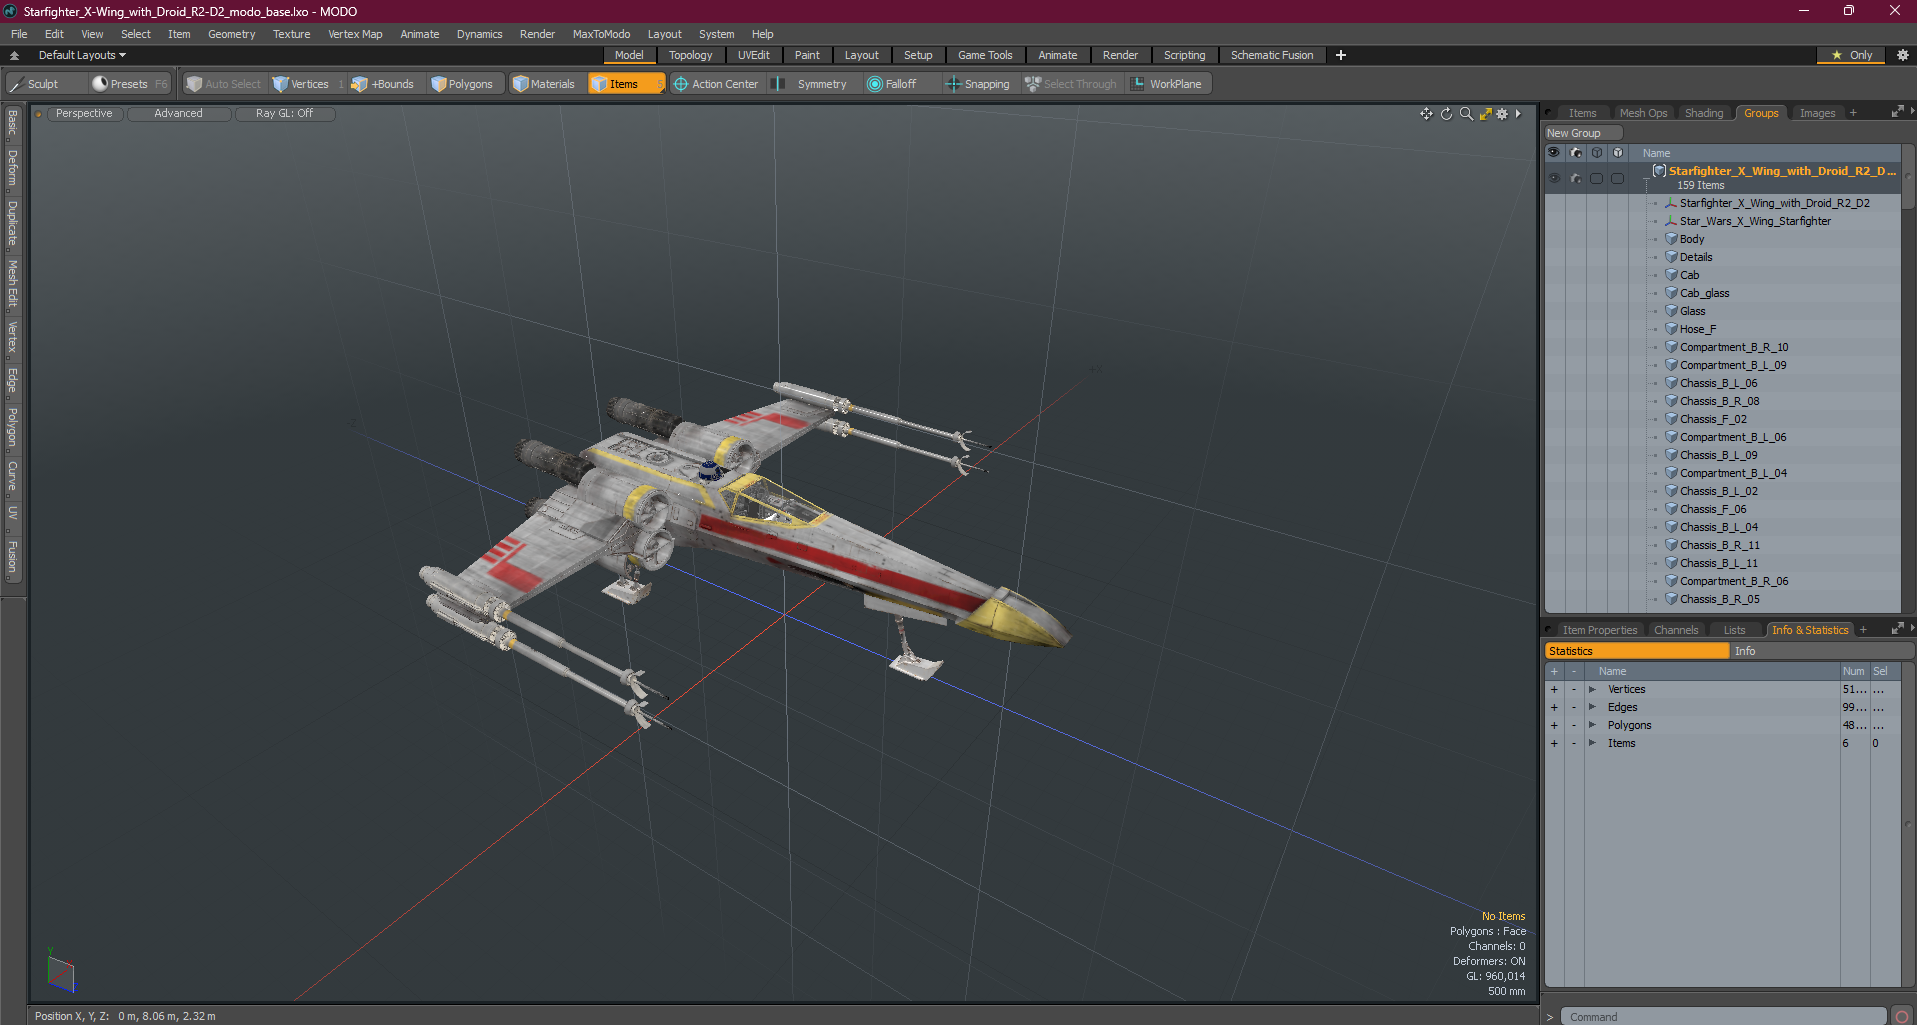Toggle the lock checkbox for Starfighter group
The height and width of the screenshot is (1025, 1917).
coord(1618,178)
